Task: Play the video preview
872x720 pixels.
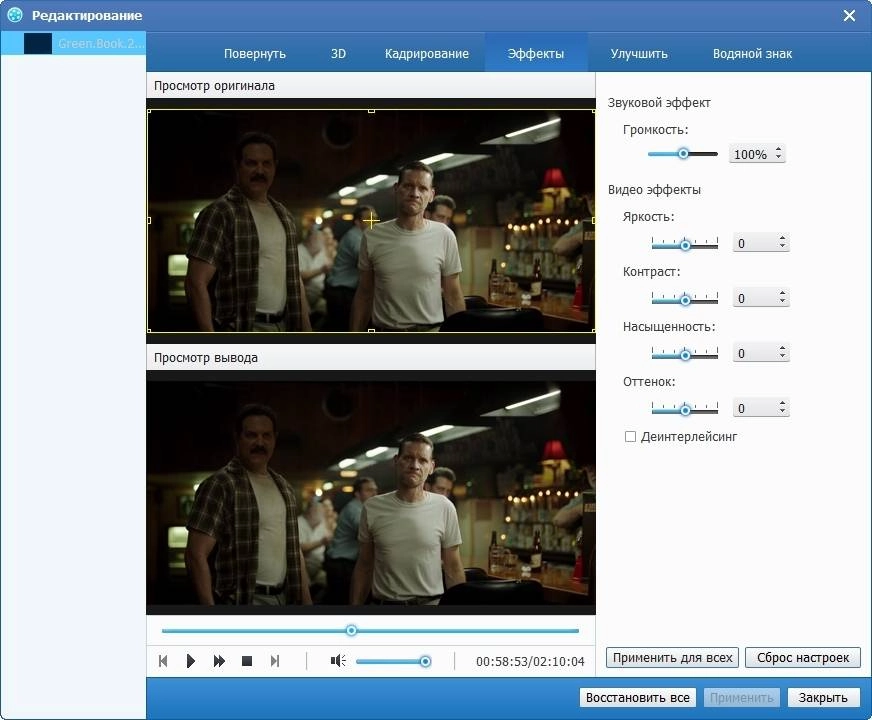Action: coord(191,661)
